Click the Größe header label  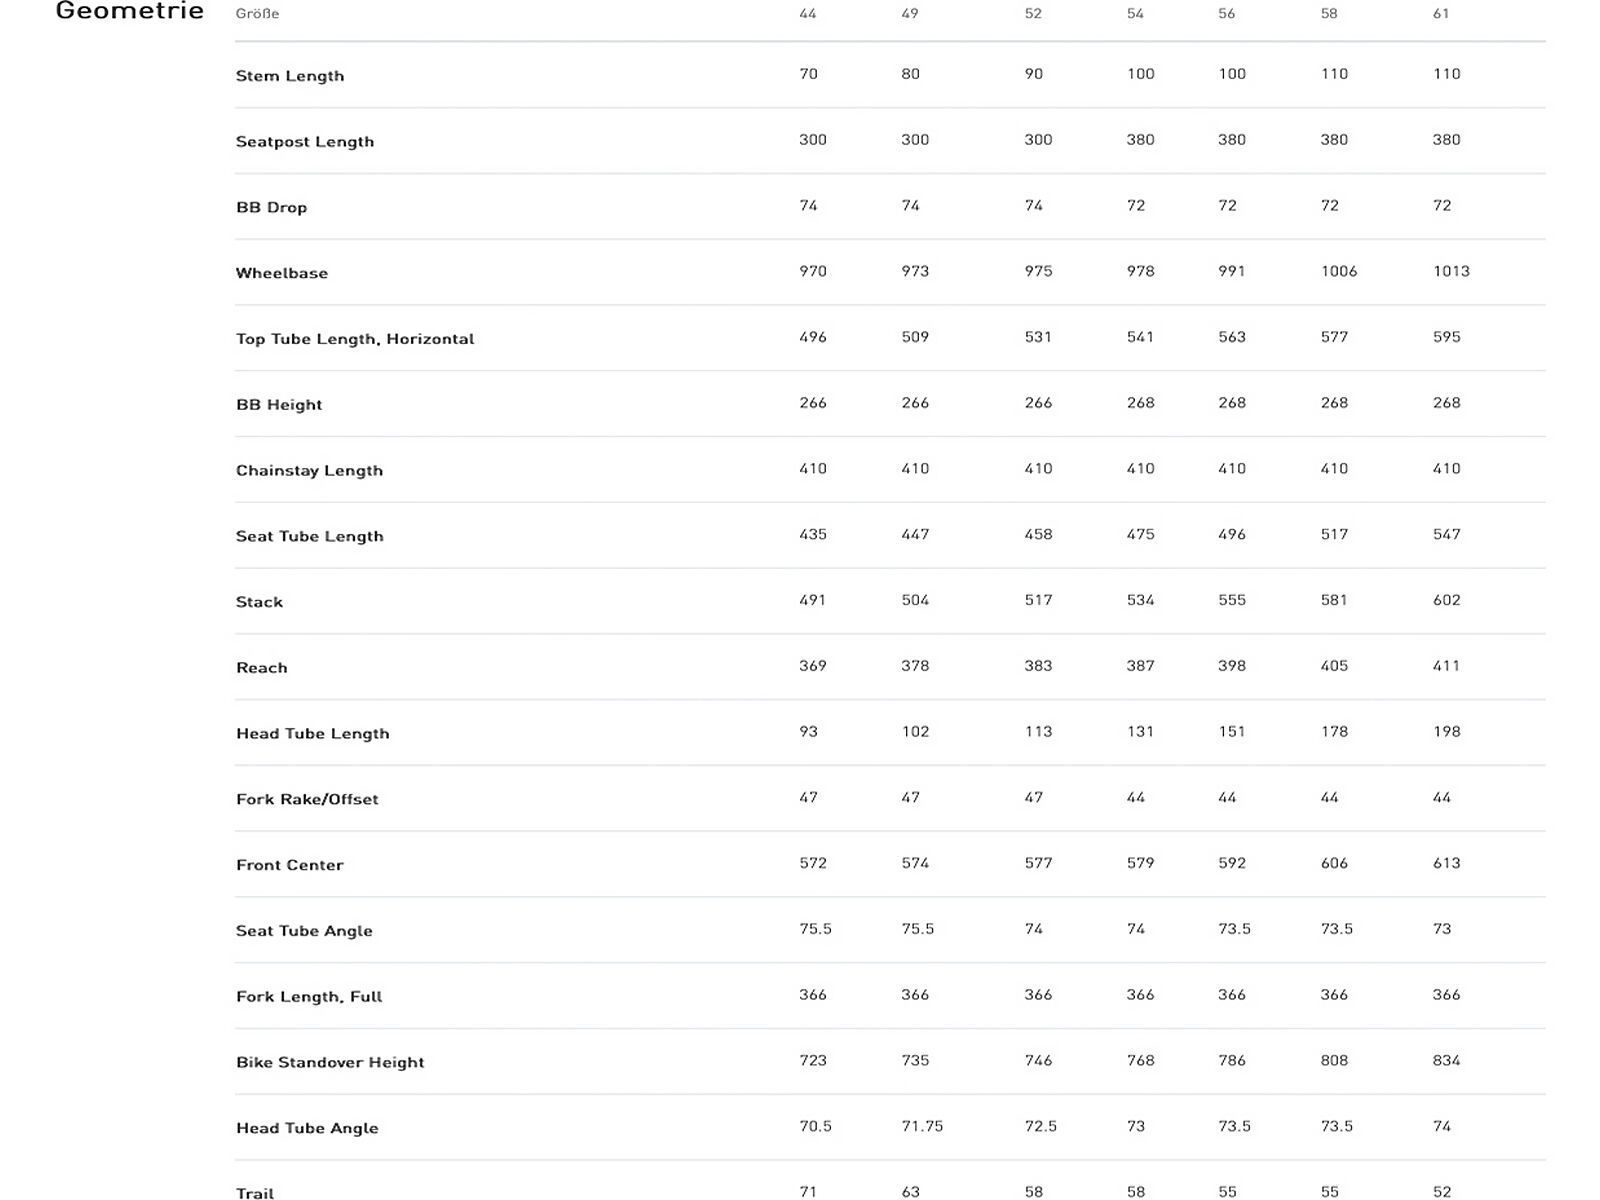(x=257, y=14)
